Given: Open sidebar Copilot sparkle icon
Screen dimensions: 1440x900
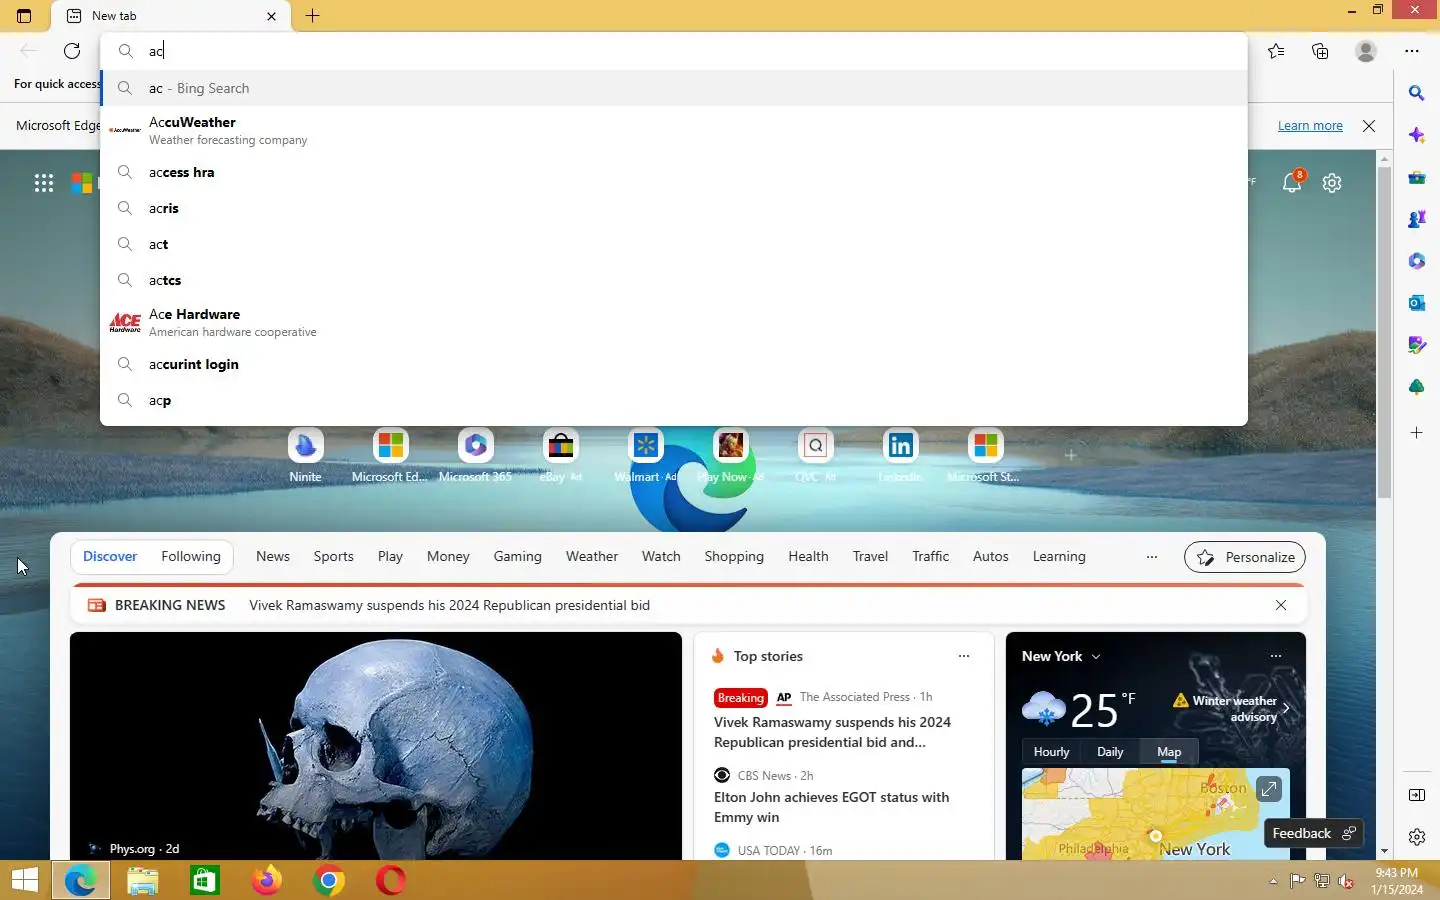Looking at the screenshot, I should tap(1416, 135).
